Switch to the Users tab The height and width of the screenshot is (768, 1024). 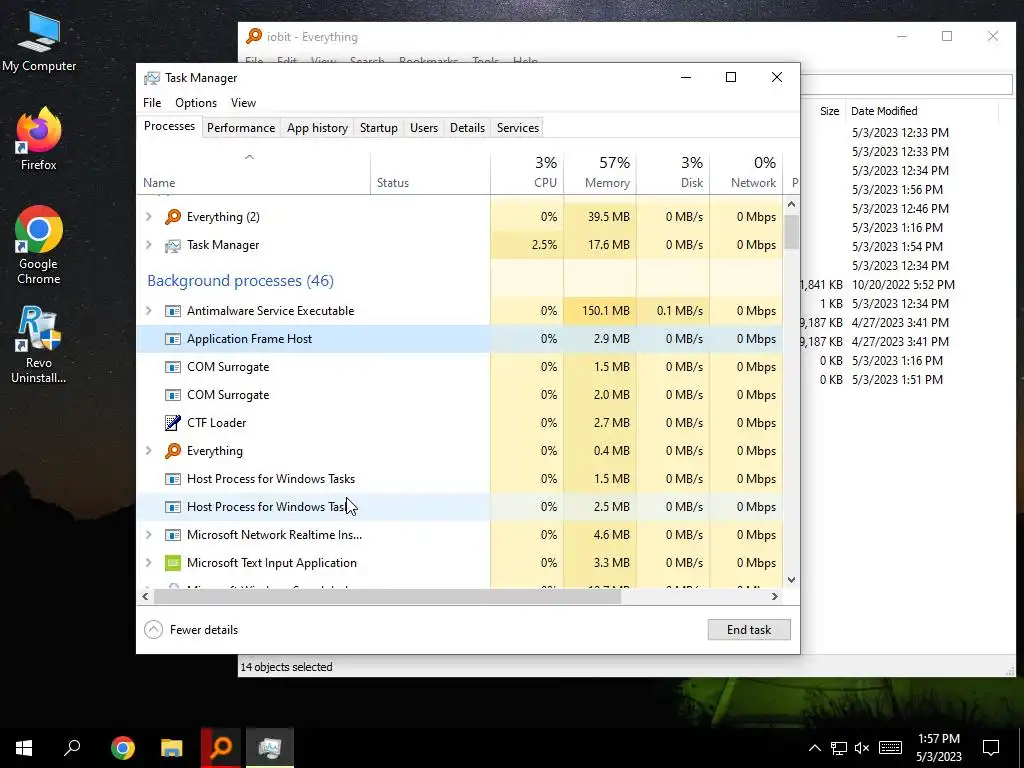point(424,128)
